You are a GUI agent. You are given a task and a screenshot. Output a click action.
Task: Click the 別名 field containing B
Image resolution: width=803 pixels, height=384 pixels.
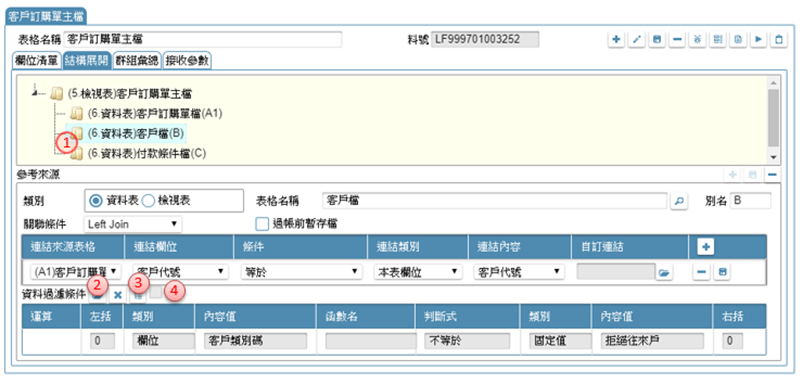pos(750,201)
